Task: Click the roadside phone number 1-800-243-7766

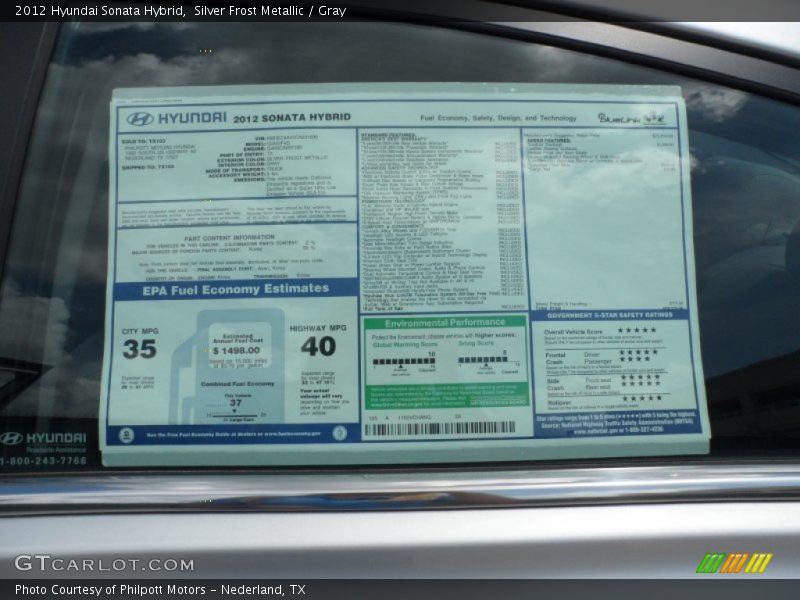Action: (x=44, y=461)
